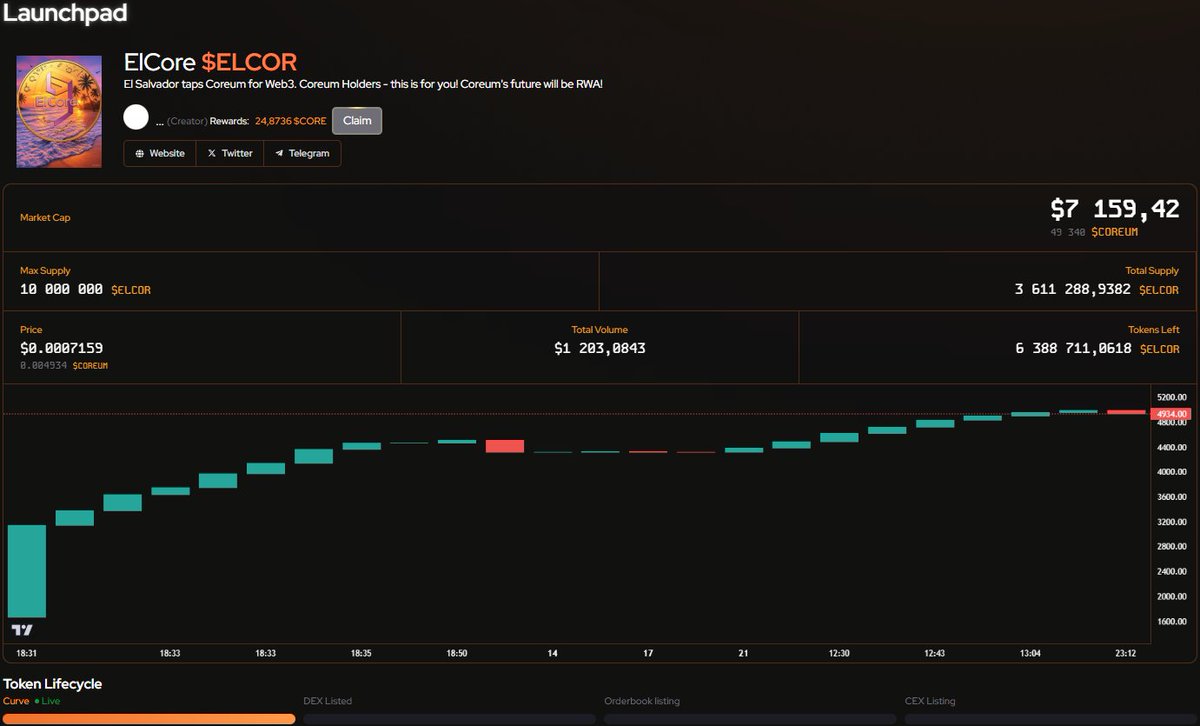This screenshot has width=1200, height=726.
Task: Click the large first green candle at 18:31
Action: coord(27,571)
